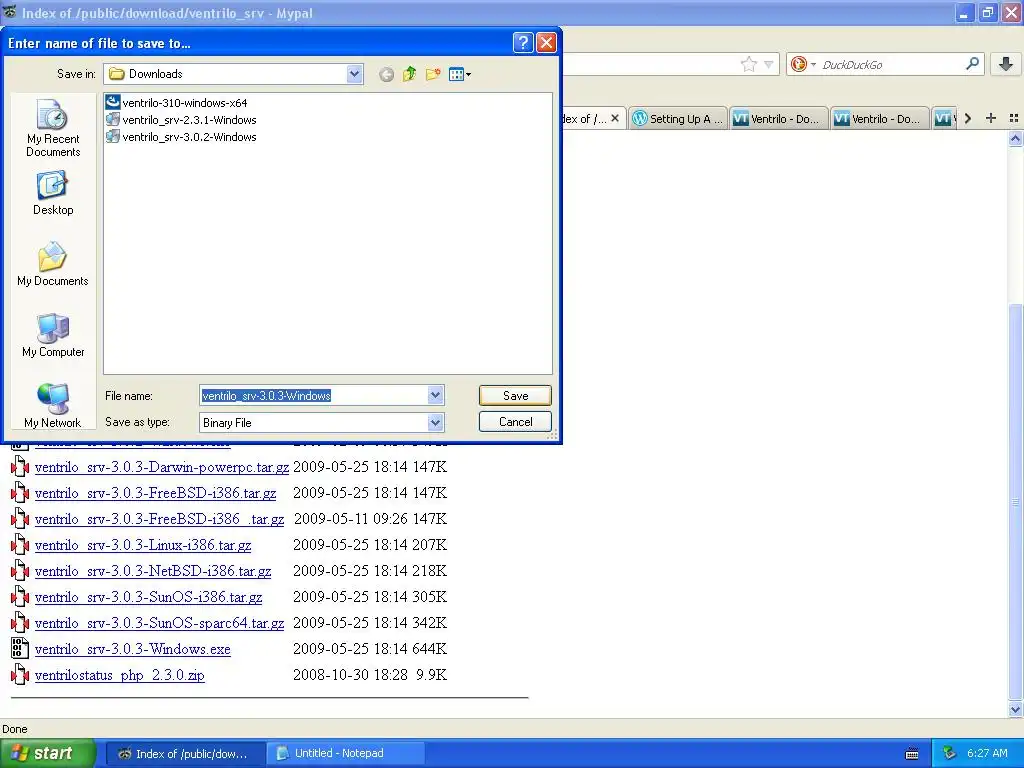The height and width of the screenshot is (768, 1024).
Task: Click binary icon beside Windows.exe file
Action: point(20,648)
